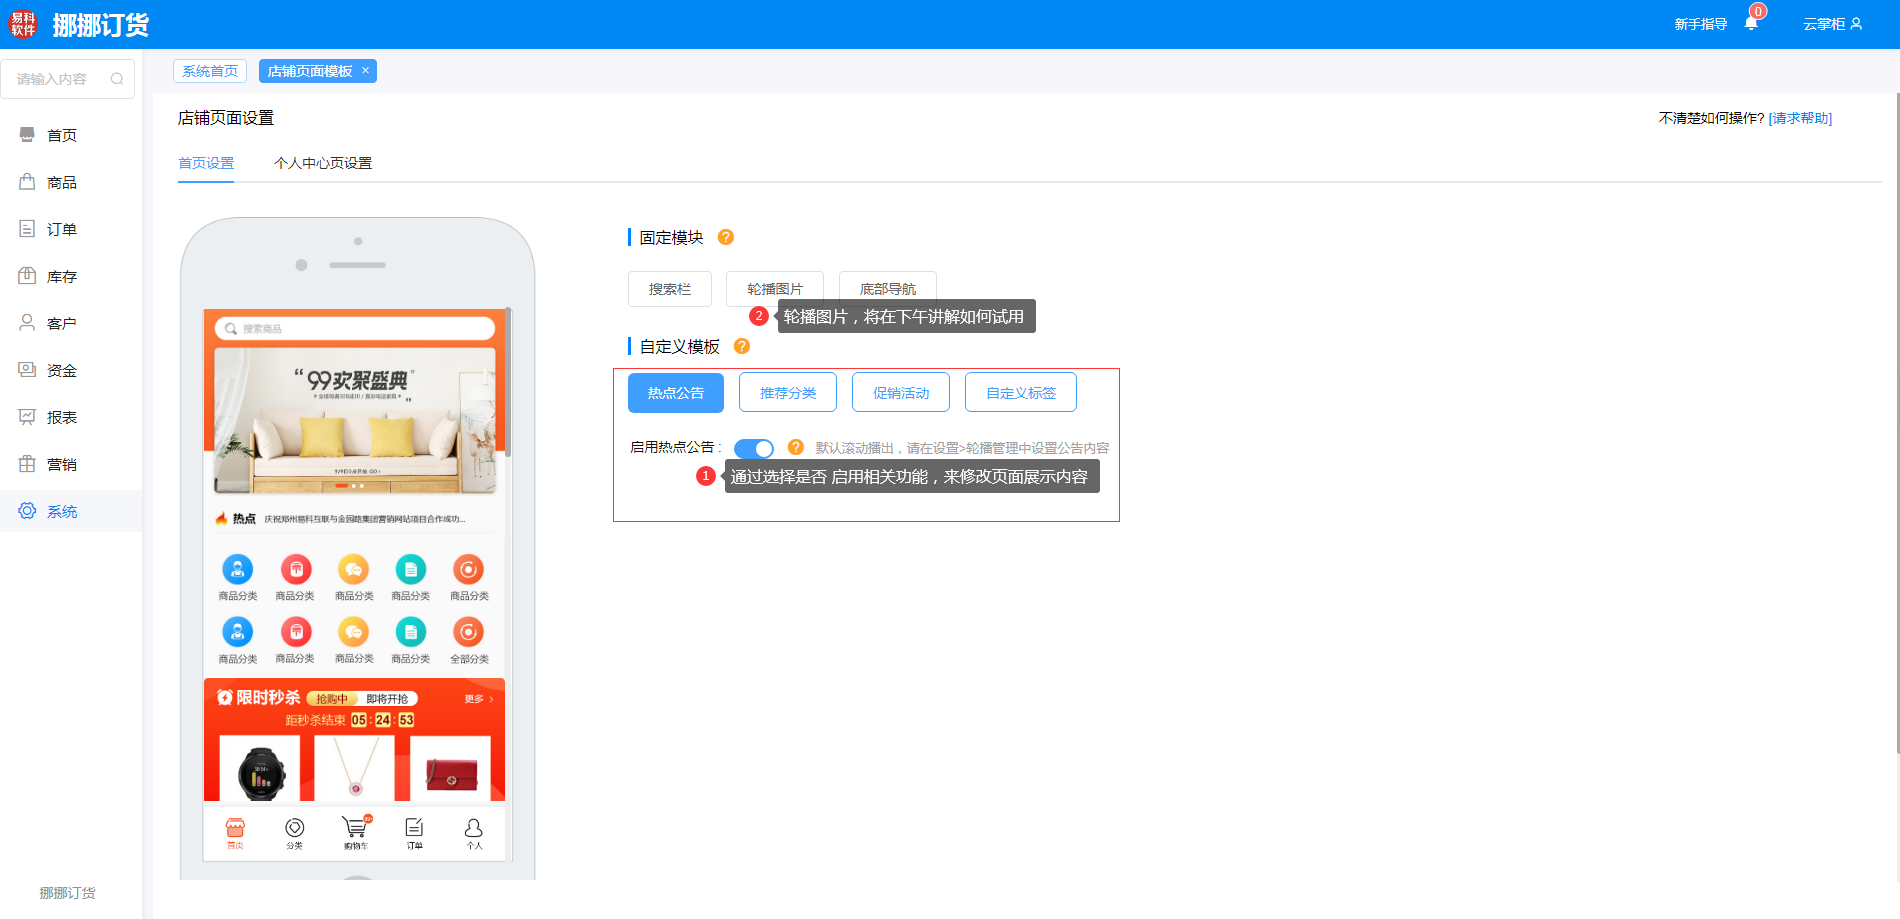The height and width of the screenshot is (919, 1900).
Task: Click the search magnifier icon in sidebar
Action: (x=117, y=79)
